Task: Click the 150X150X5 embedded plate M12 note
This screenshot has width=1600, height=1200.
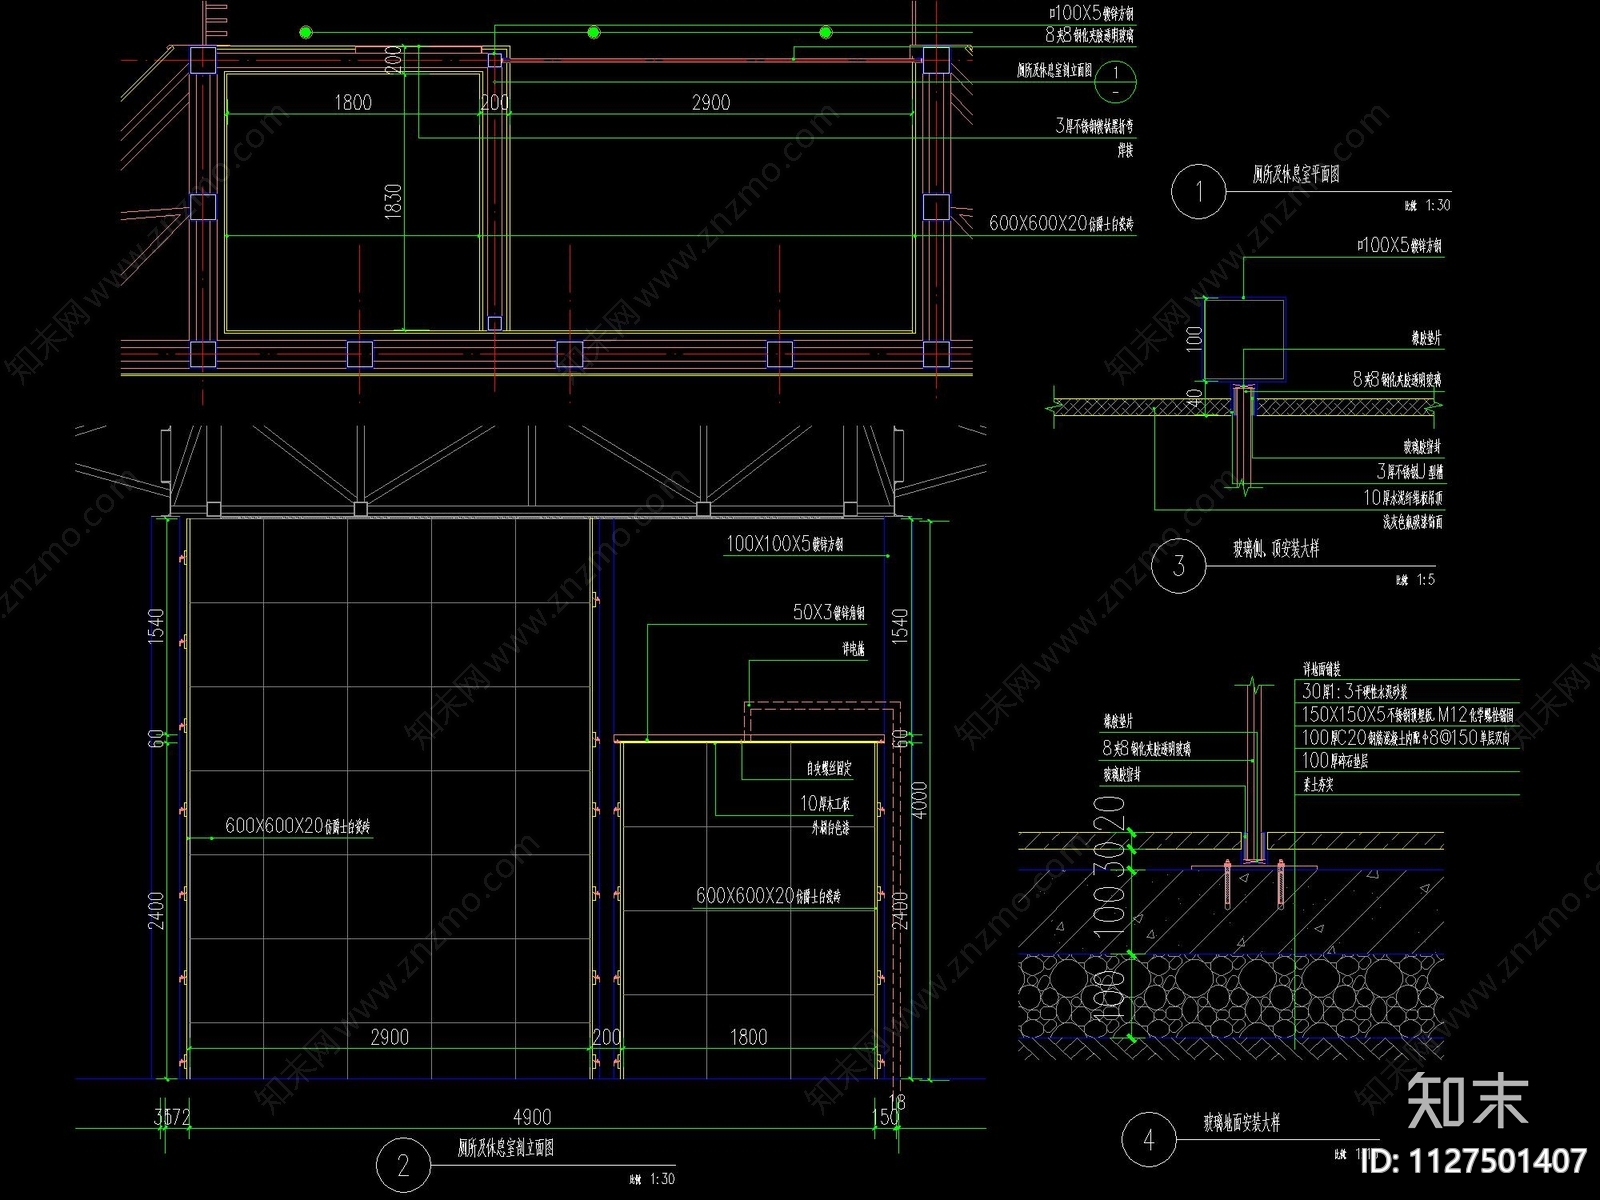Action: [x=1408, y=714]
